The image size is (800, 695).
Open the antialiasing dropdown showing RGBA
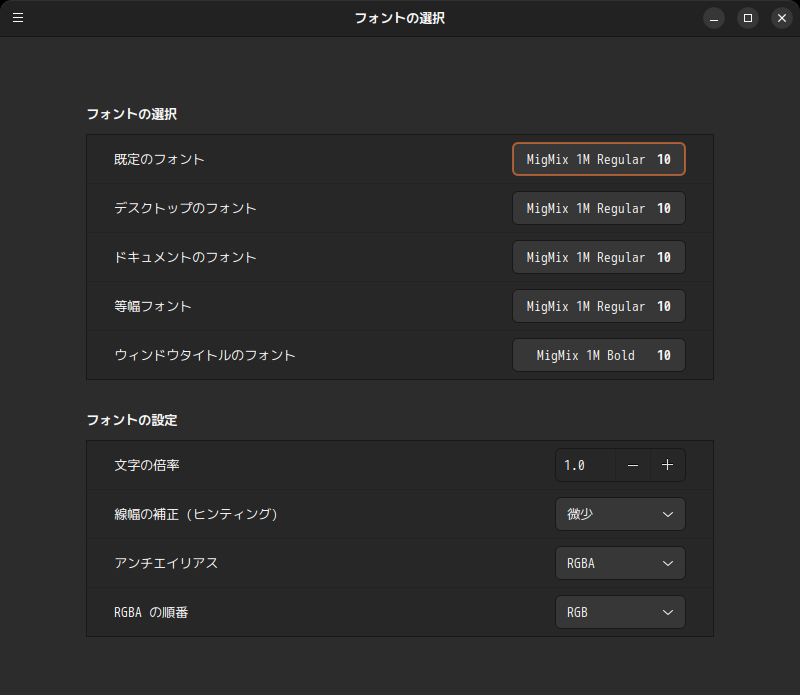pos(620,563)
